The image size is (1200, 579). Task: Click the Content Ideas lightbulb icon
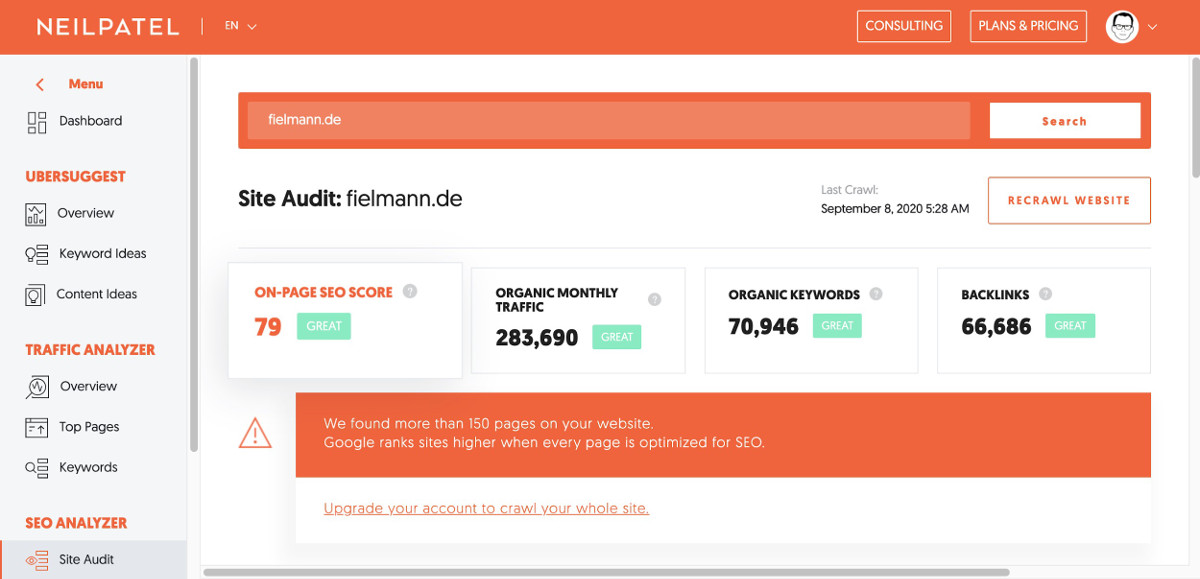[x=35, y=295]
